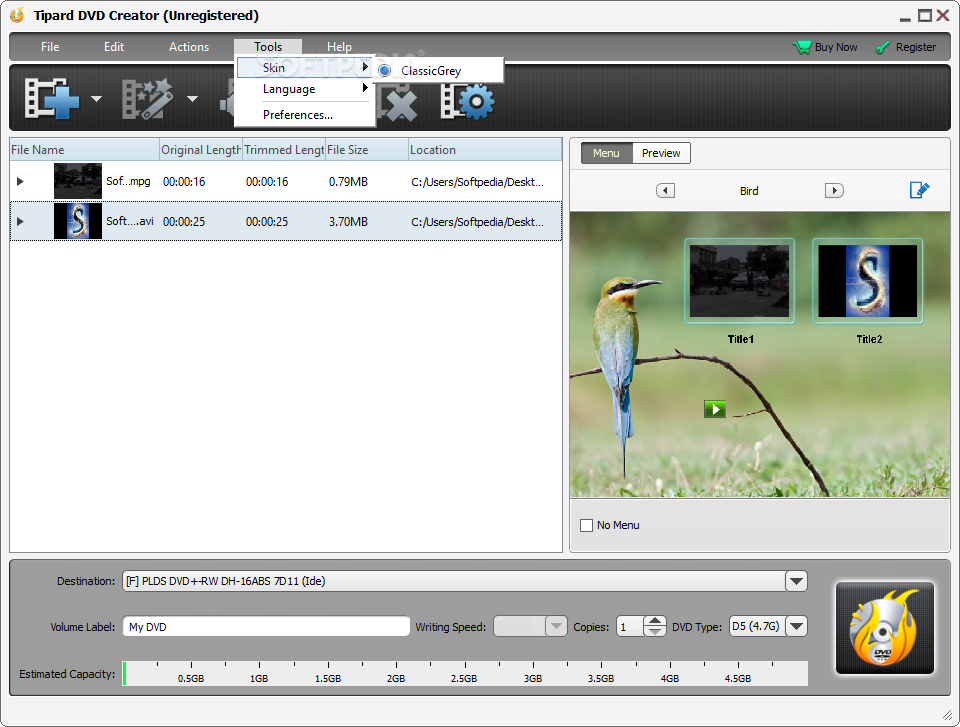This screenshot has width=960, height=727.
Task: Select the ClassicGrey skin radio option
Action: pyautogui.click(x=384, y=70)
